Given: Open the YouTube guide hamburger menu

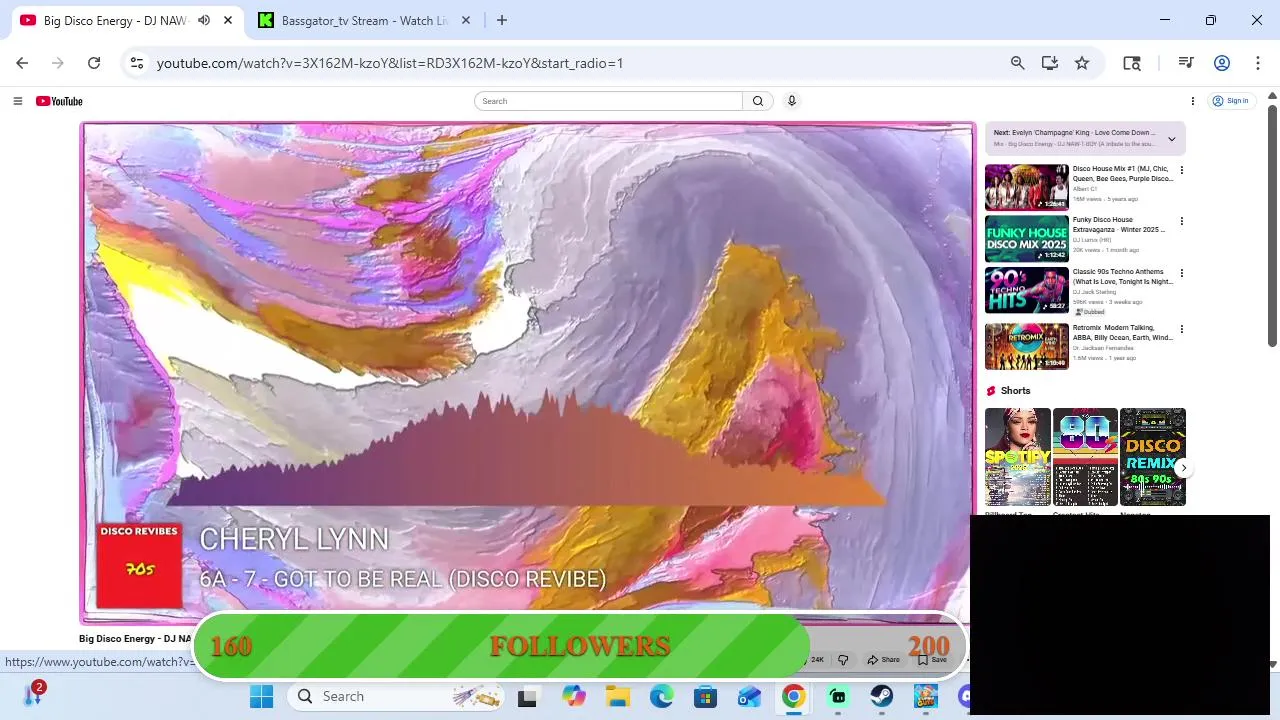Looking at the screenshot, I should 17,101.
